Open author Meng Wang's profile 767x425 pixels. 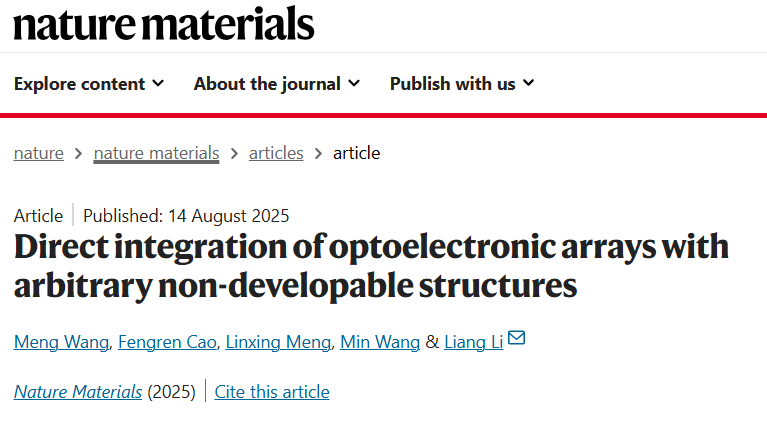click(61, 342)
